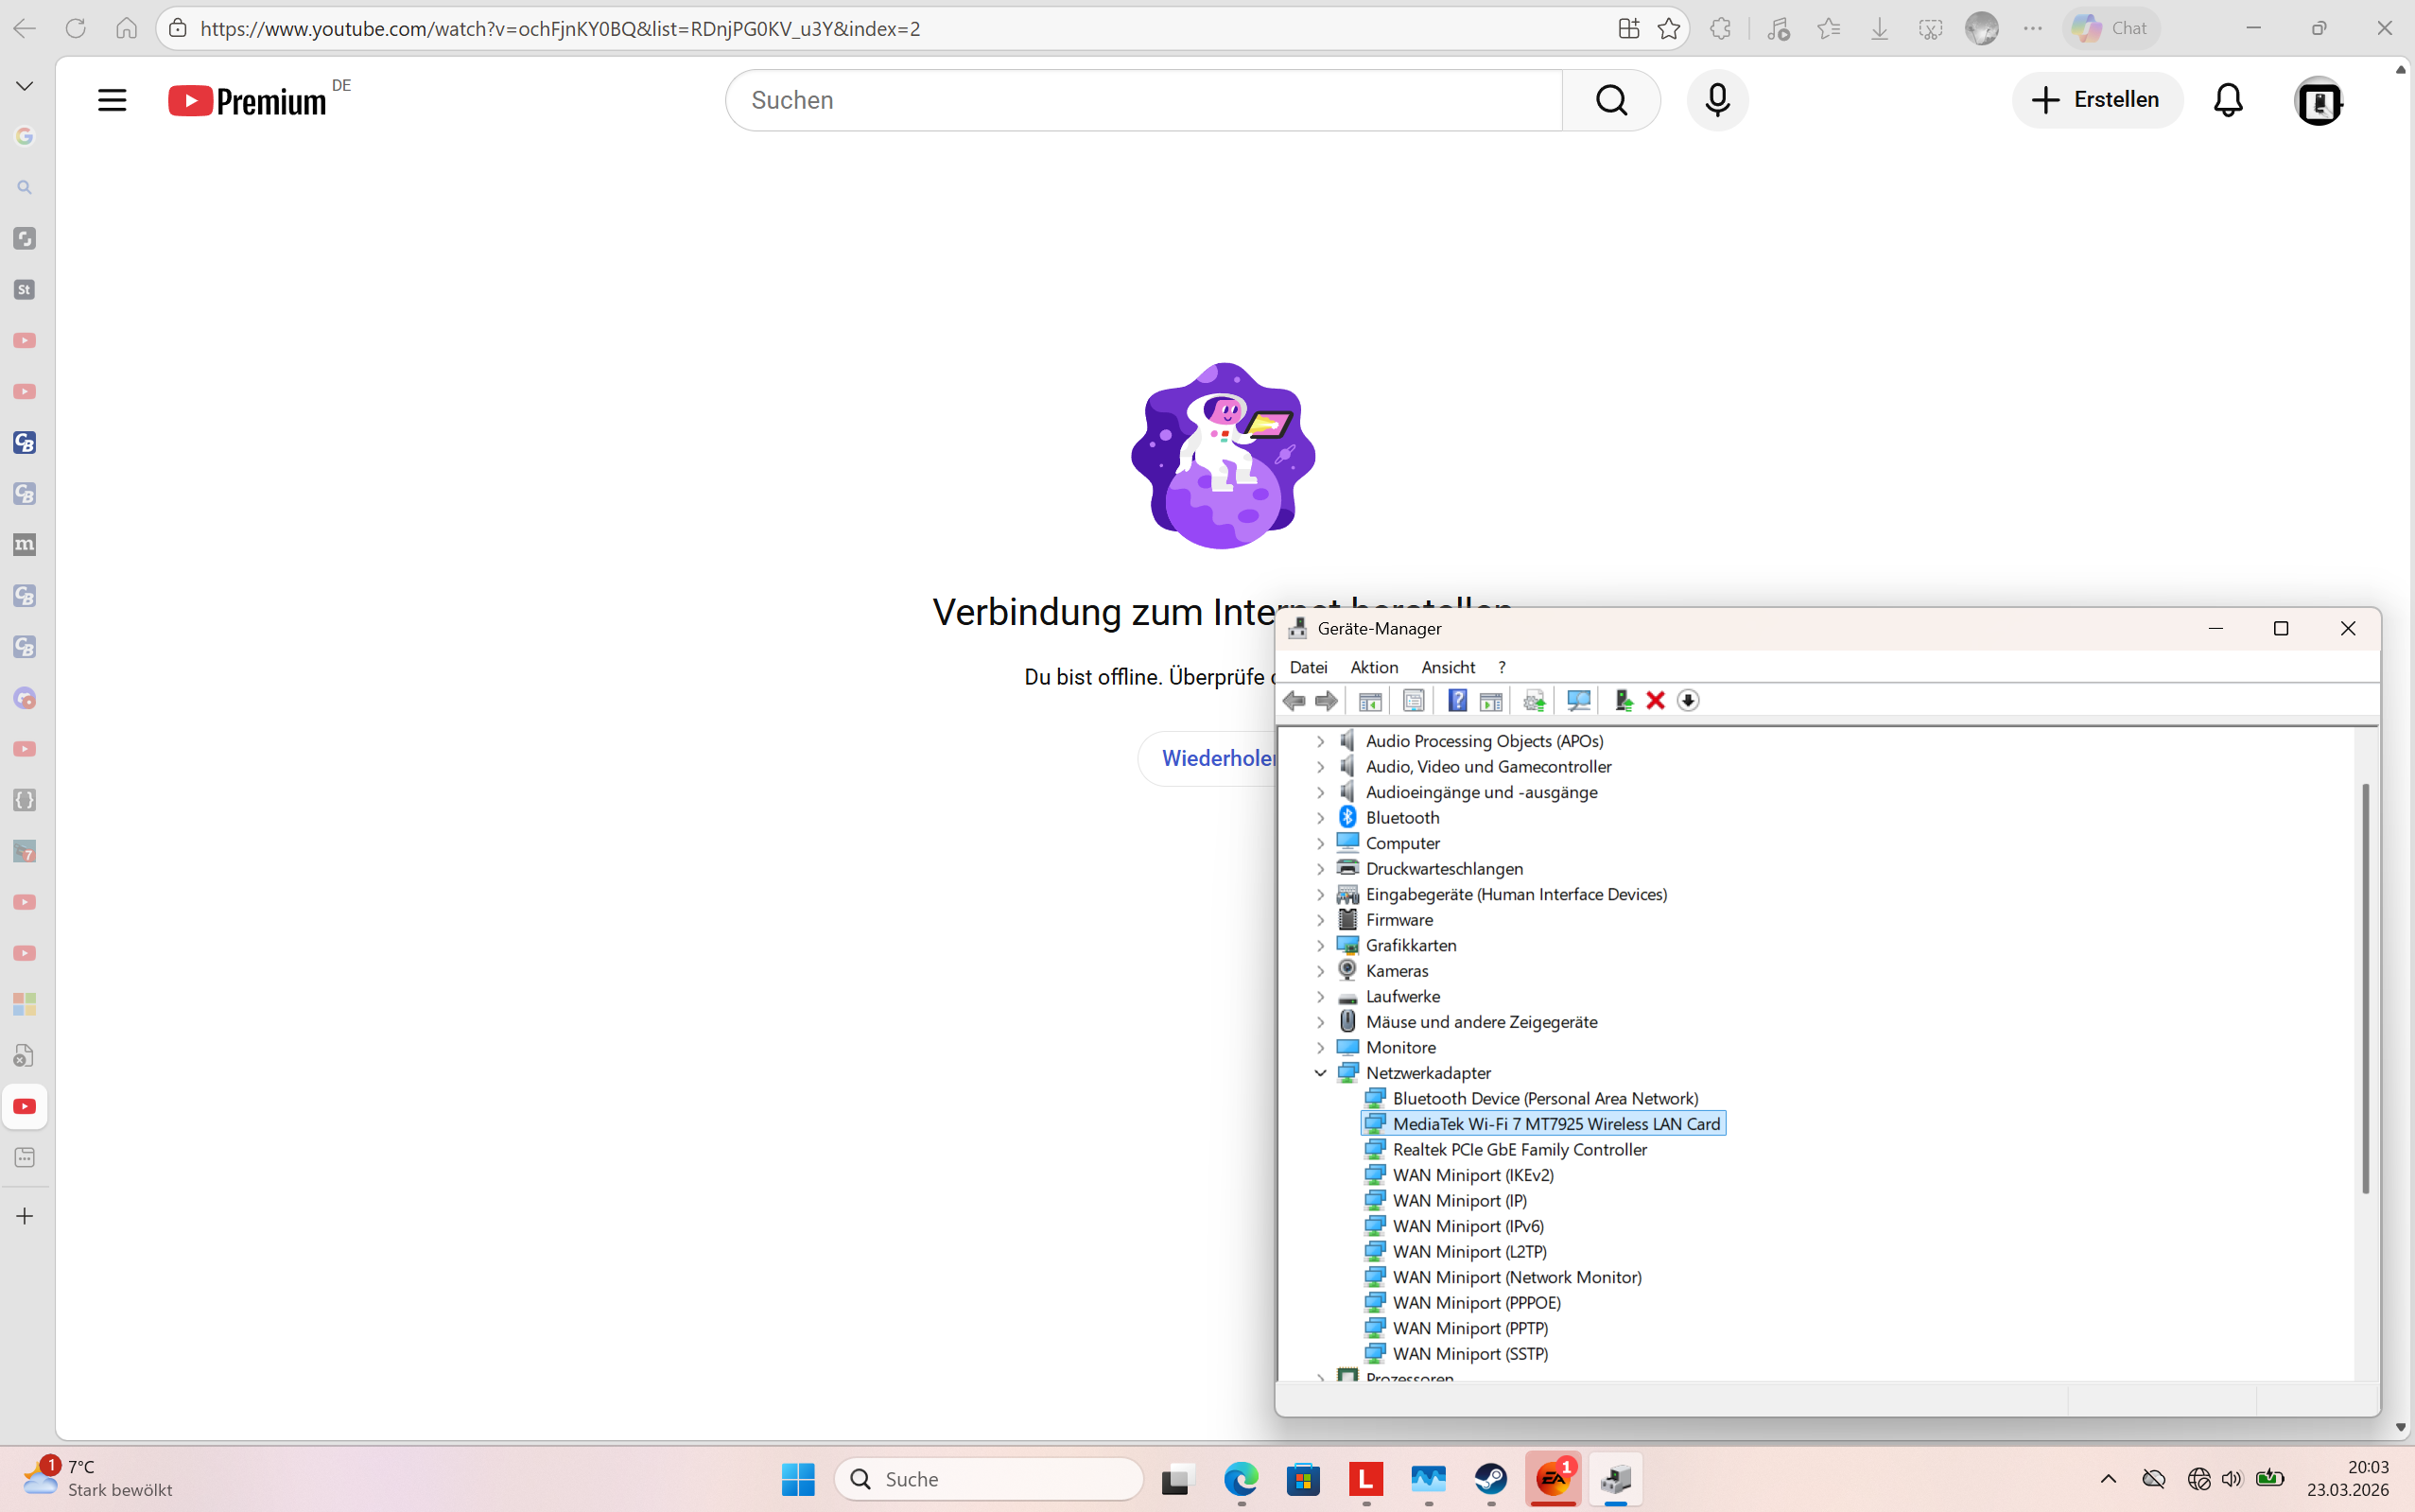Add page to favorites with star icon

pos(1668,28)
